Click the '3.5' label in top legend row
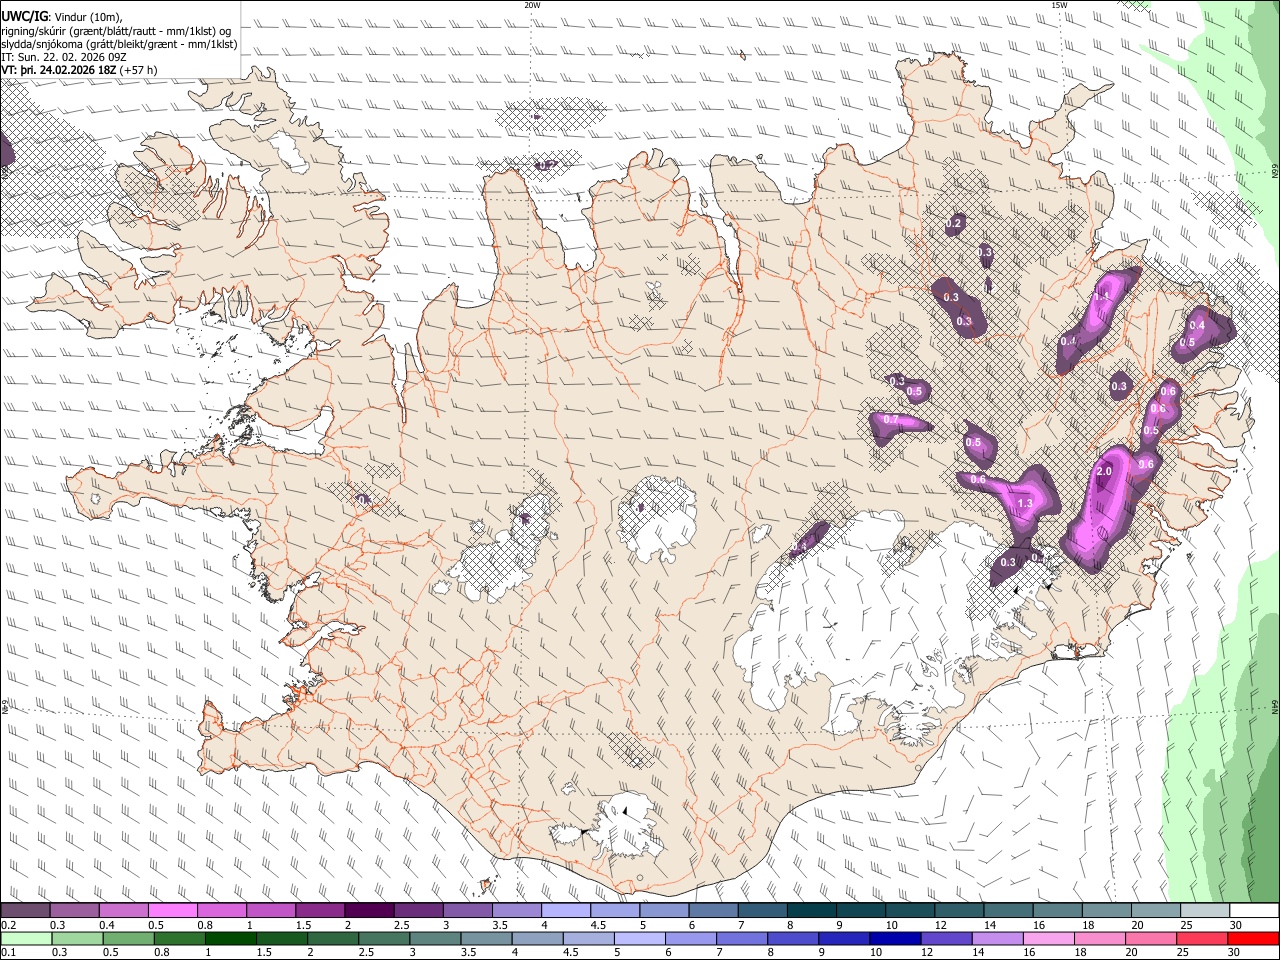1280x960 pixels. pos(499,925)
